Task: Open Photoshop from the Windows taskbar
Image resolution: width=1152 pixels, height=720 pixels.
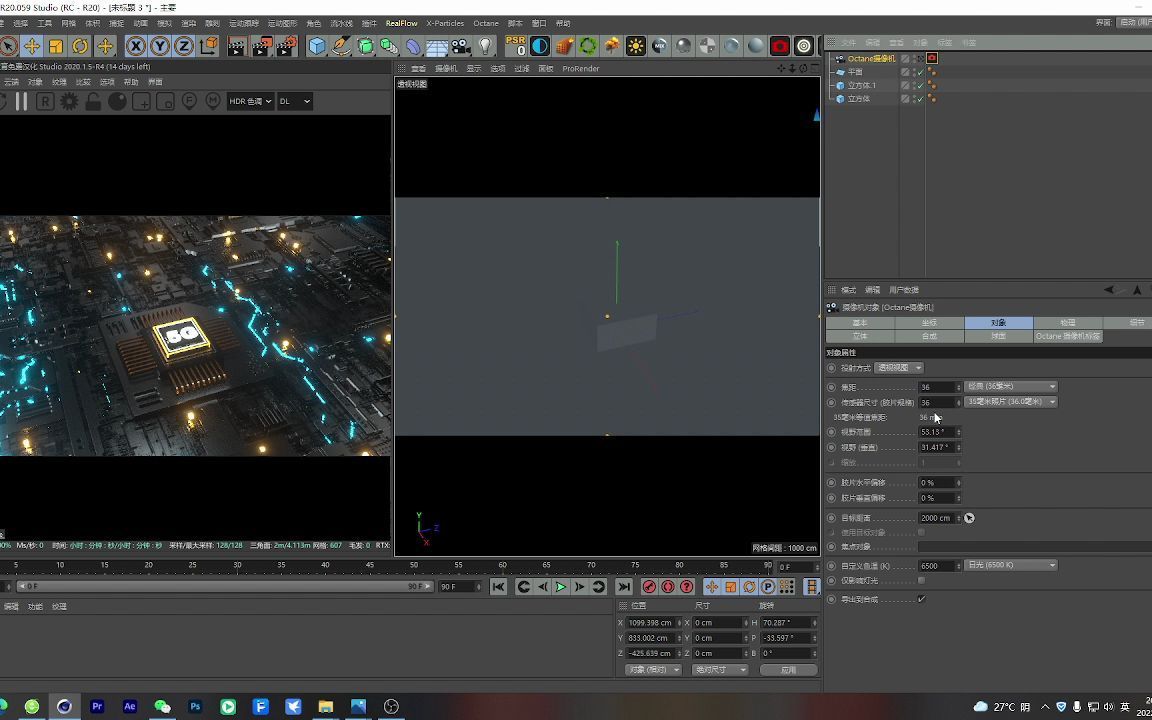Action: pos(194,706)
